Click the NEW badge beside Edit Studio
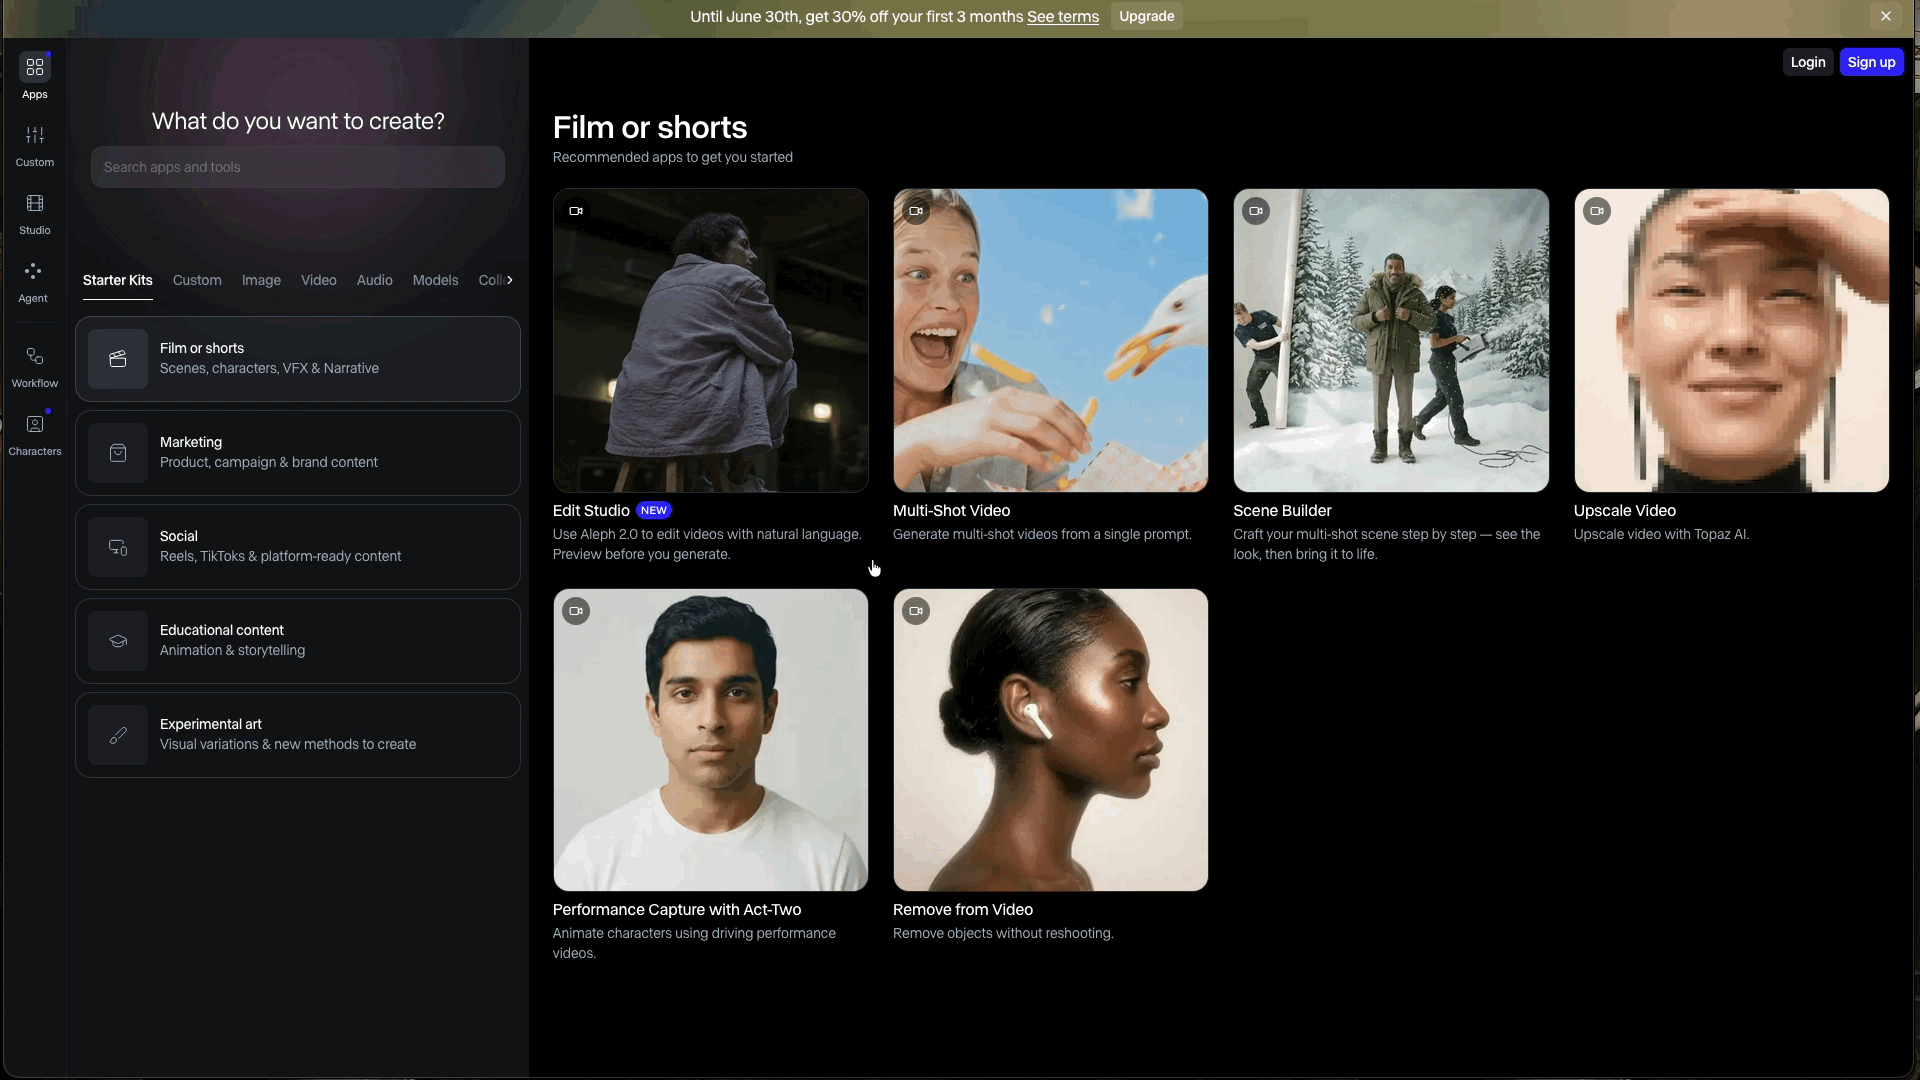The height and width of the screenshot is (1080, 1920). click(x=654, y=511)
